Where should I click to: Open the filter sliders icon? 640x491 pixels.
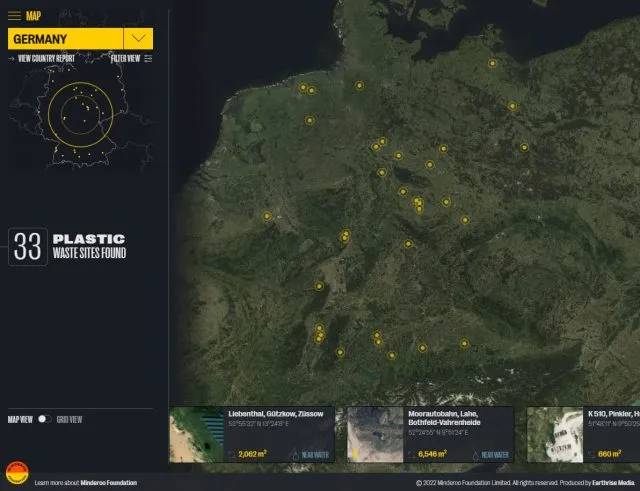click(148, 59)
